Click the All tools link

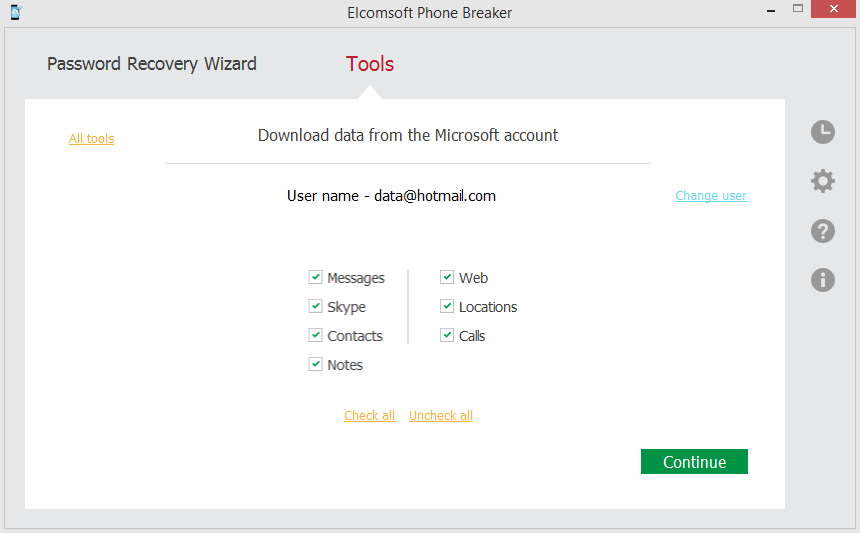pos(91,139)
